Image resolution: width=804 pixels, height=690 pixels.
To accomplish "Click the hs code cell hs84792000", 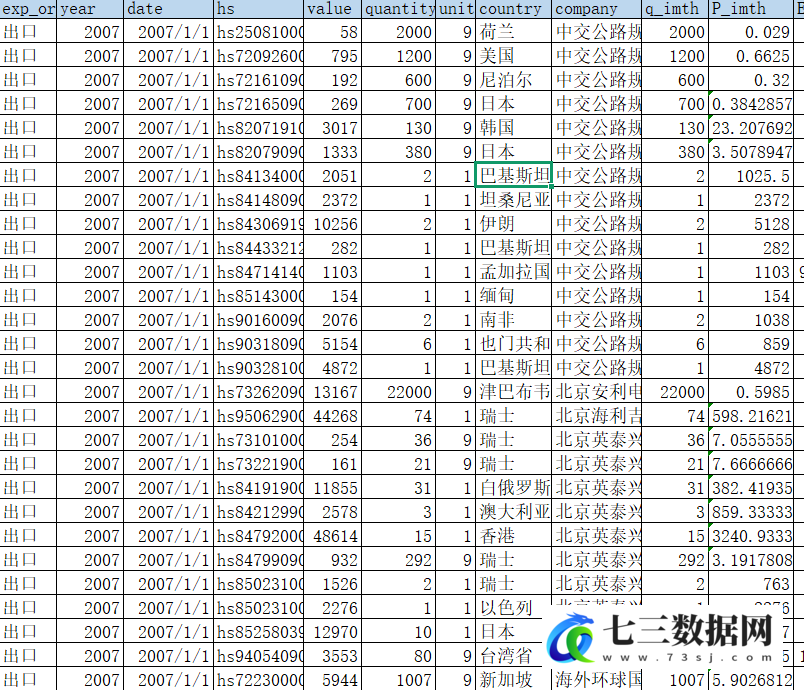I will pos(258,536).
